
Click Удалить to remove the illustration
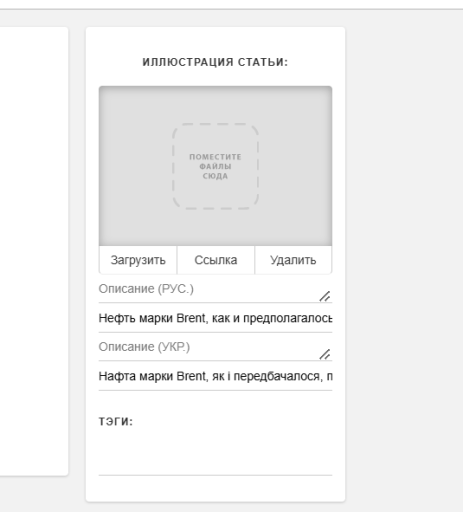[x=293, y=260]
